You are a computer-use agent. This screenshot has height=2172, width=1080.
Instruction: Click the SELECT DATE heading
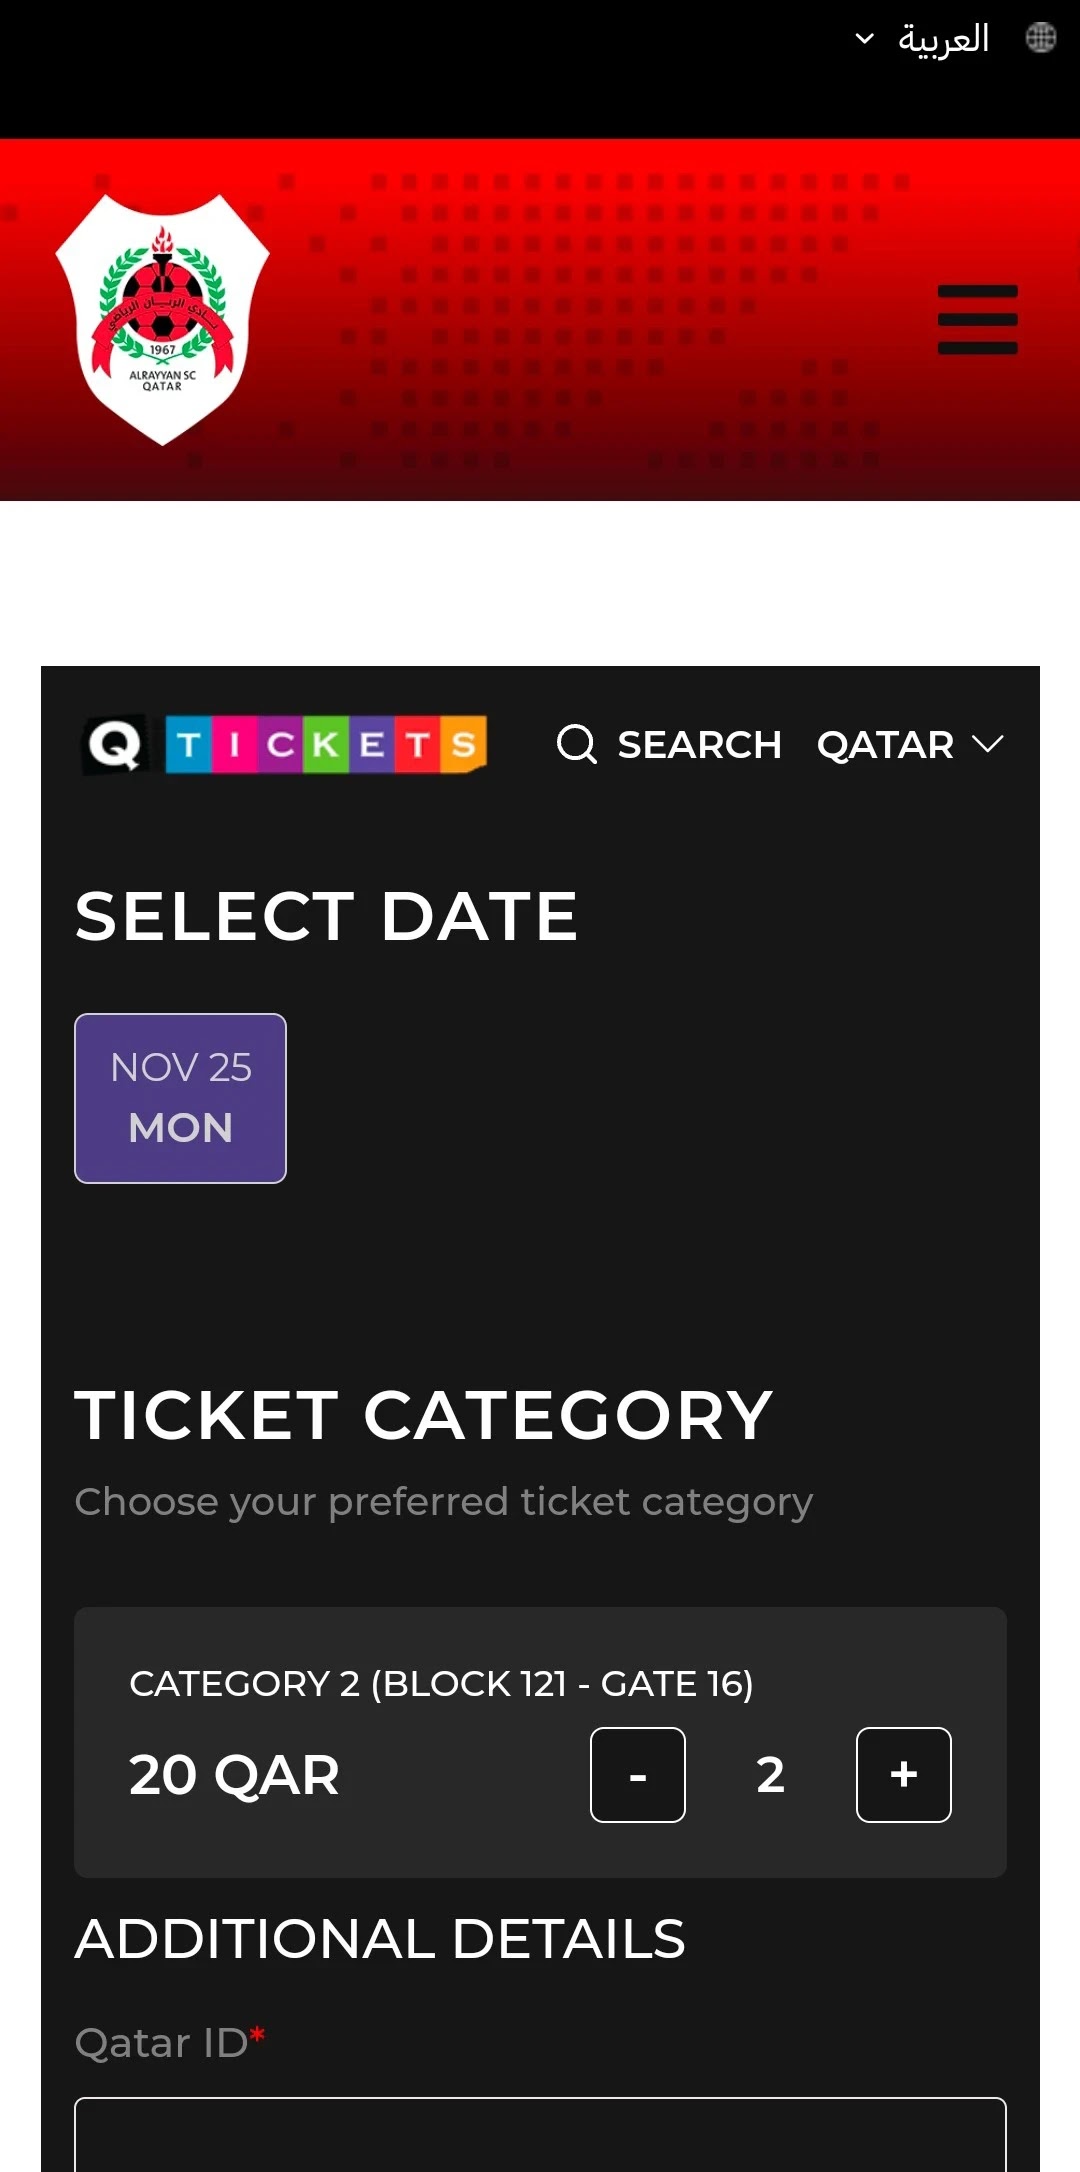pyautogui.click(x=326, y=916)
